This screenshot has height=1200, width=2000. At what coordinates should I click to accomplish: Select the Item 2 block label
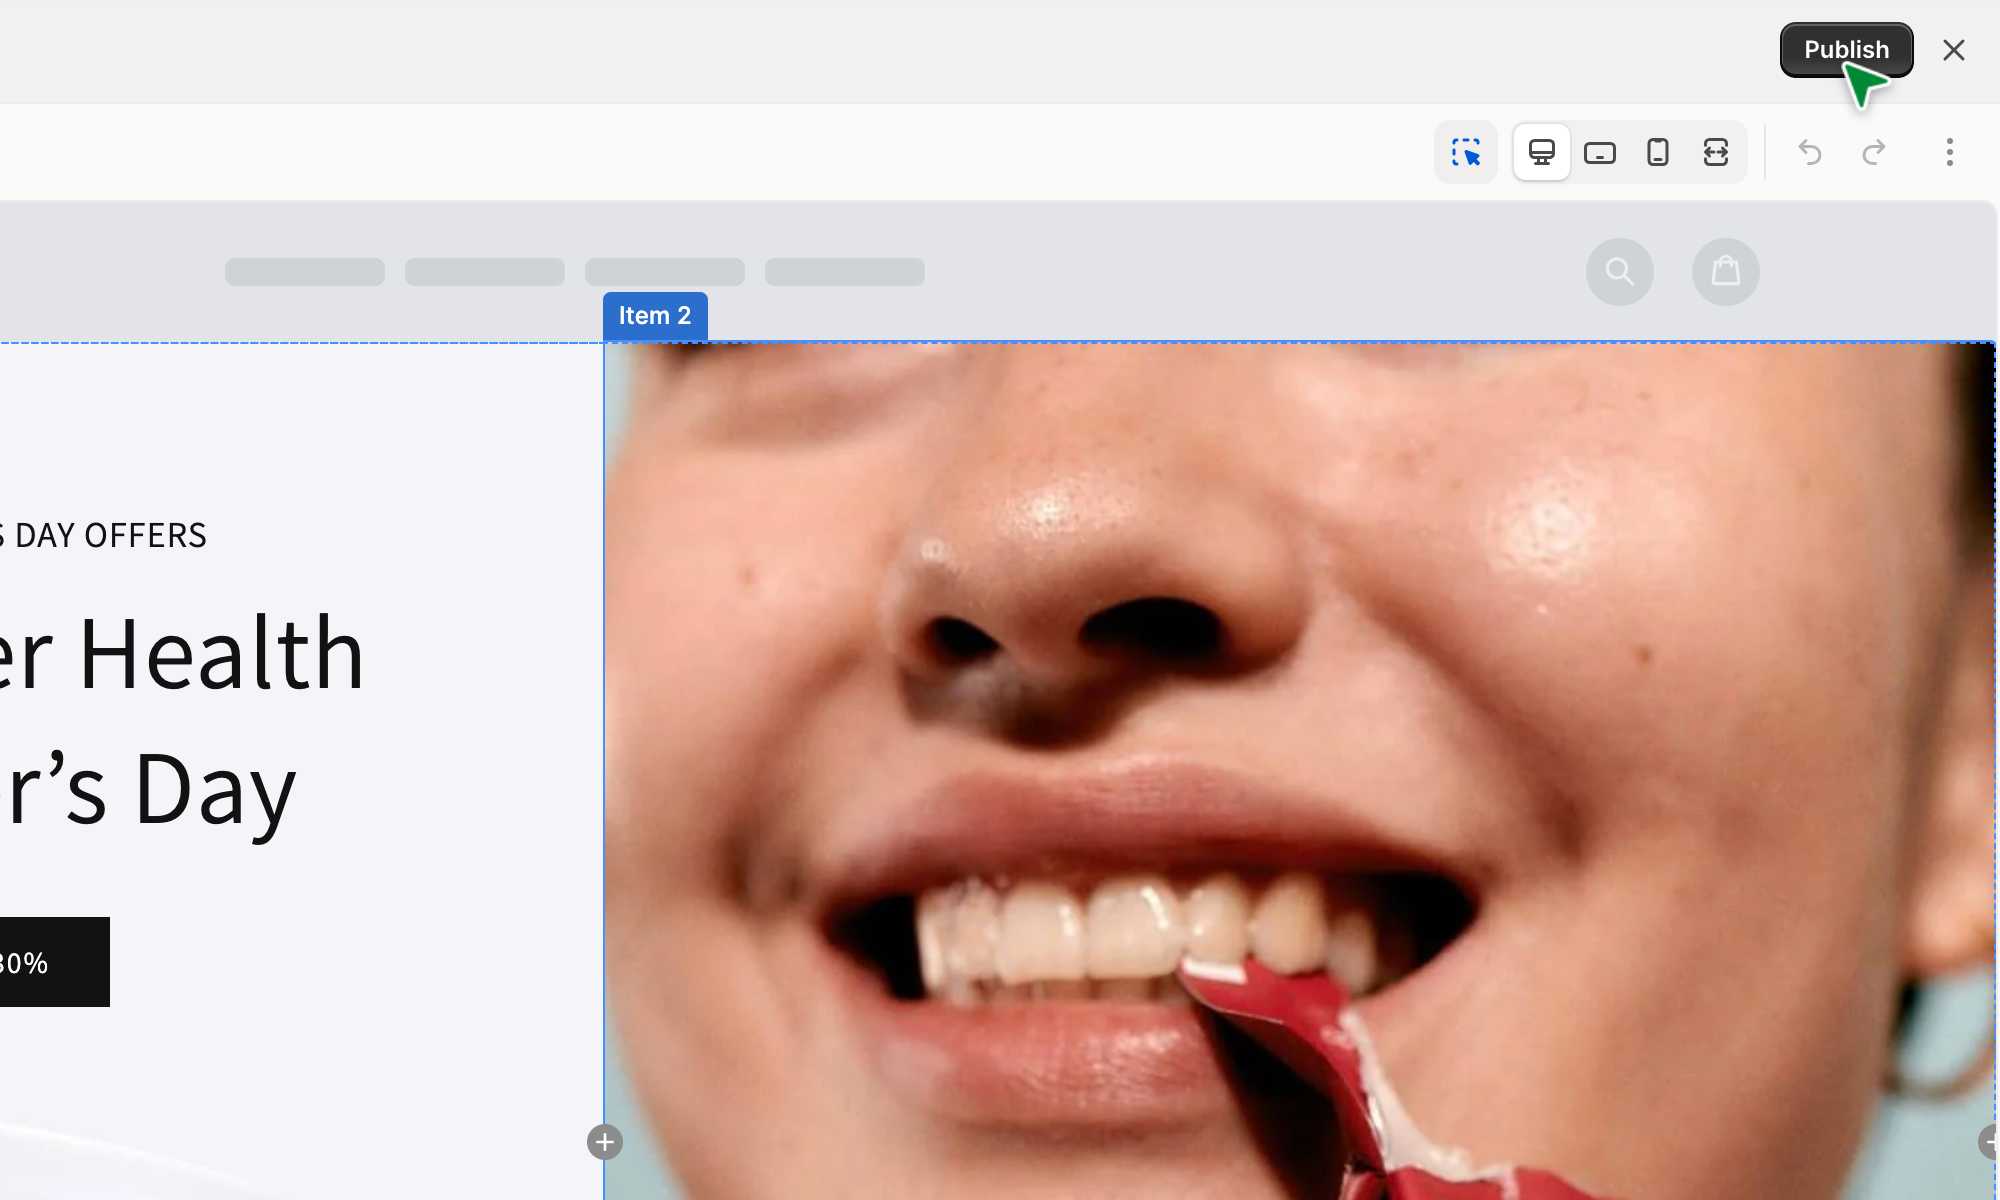pyautogui.click(x=654, y=316)
